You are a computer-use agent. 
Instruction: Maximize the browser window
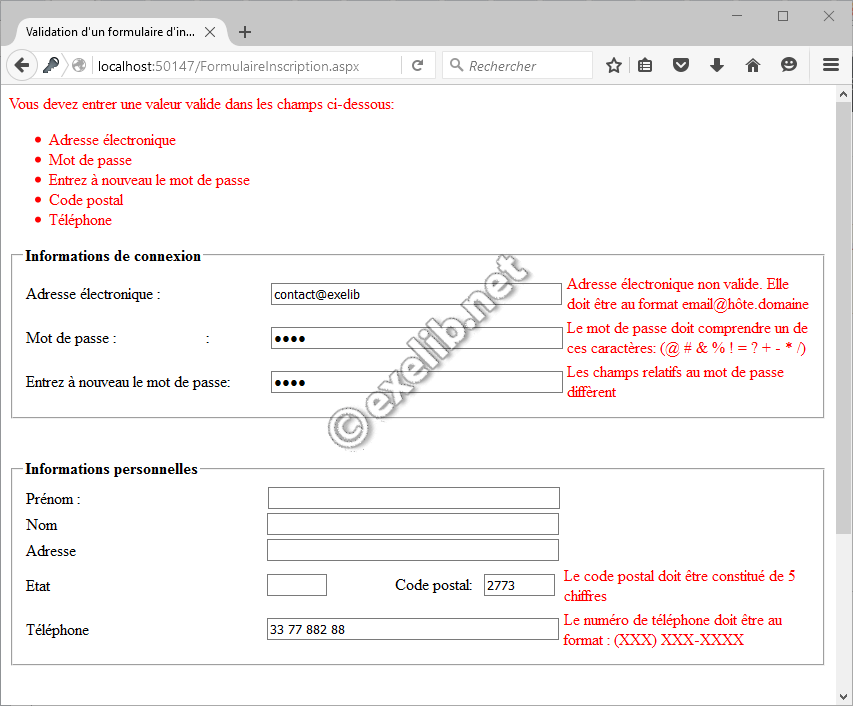pos(783,16)
